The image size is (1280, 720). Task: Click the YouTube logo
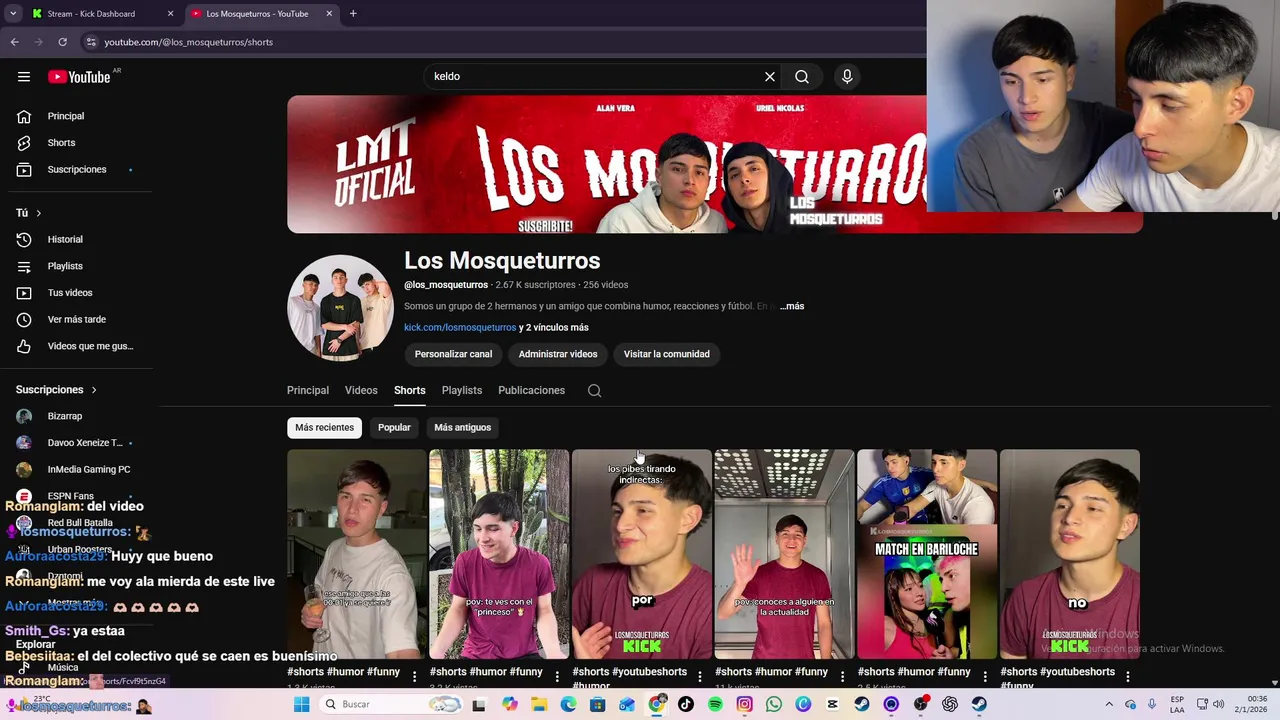[x=79, y=77]
